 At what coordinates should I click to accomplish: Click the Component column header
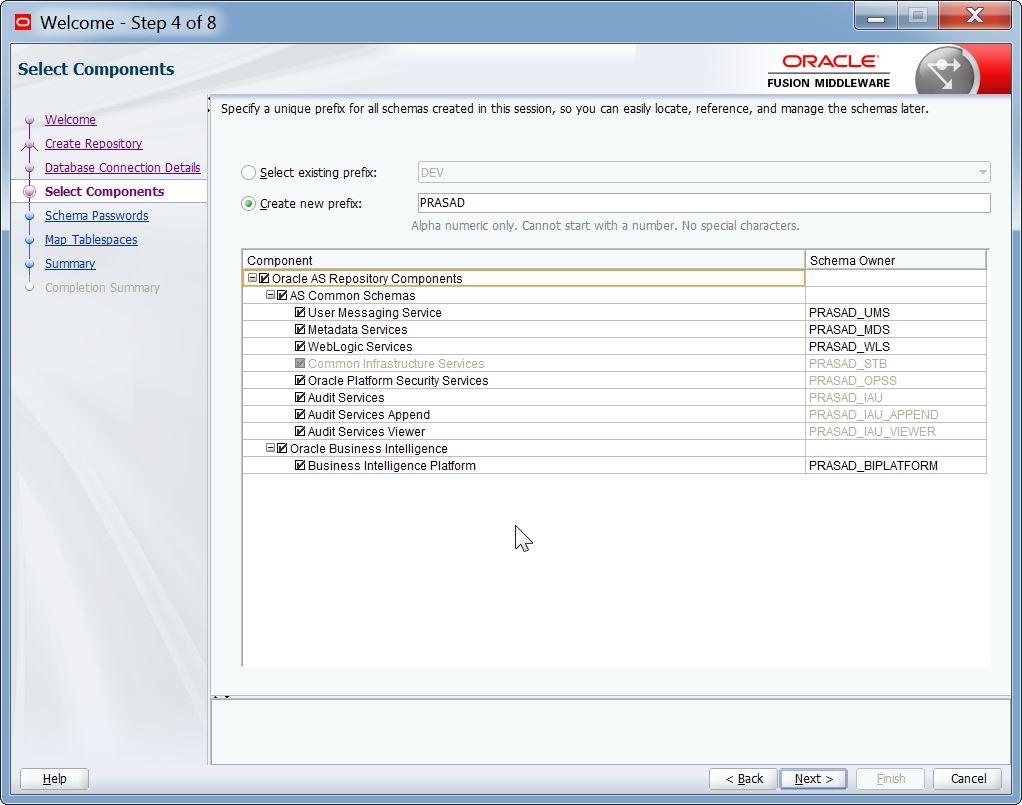[523, 260]
